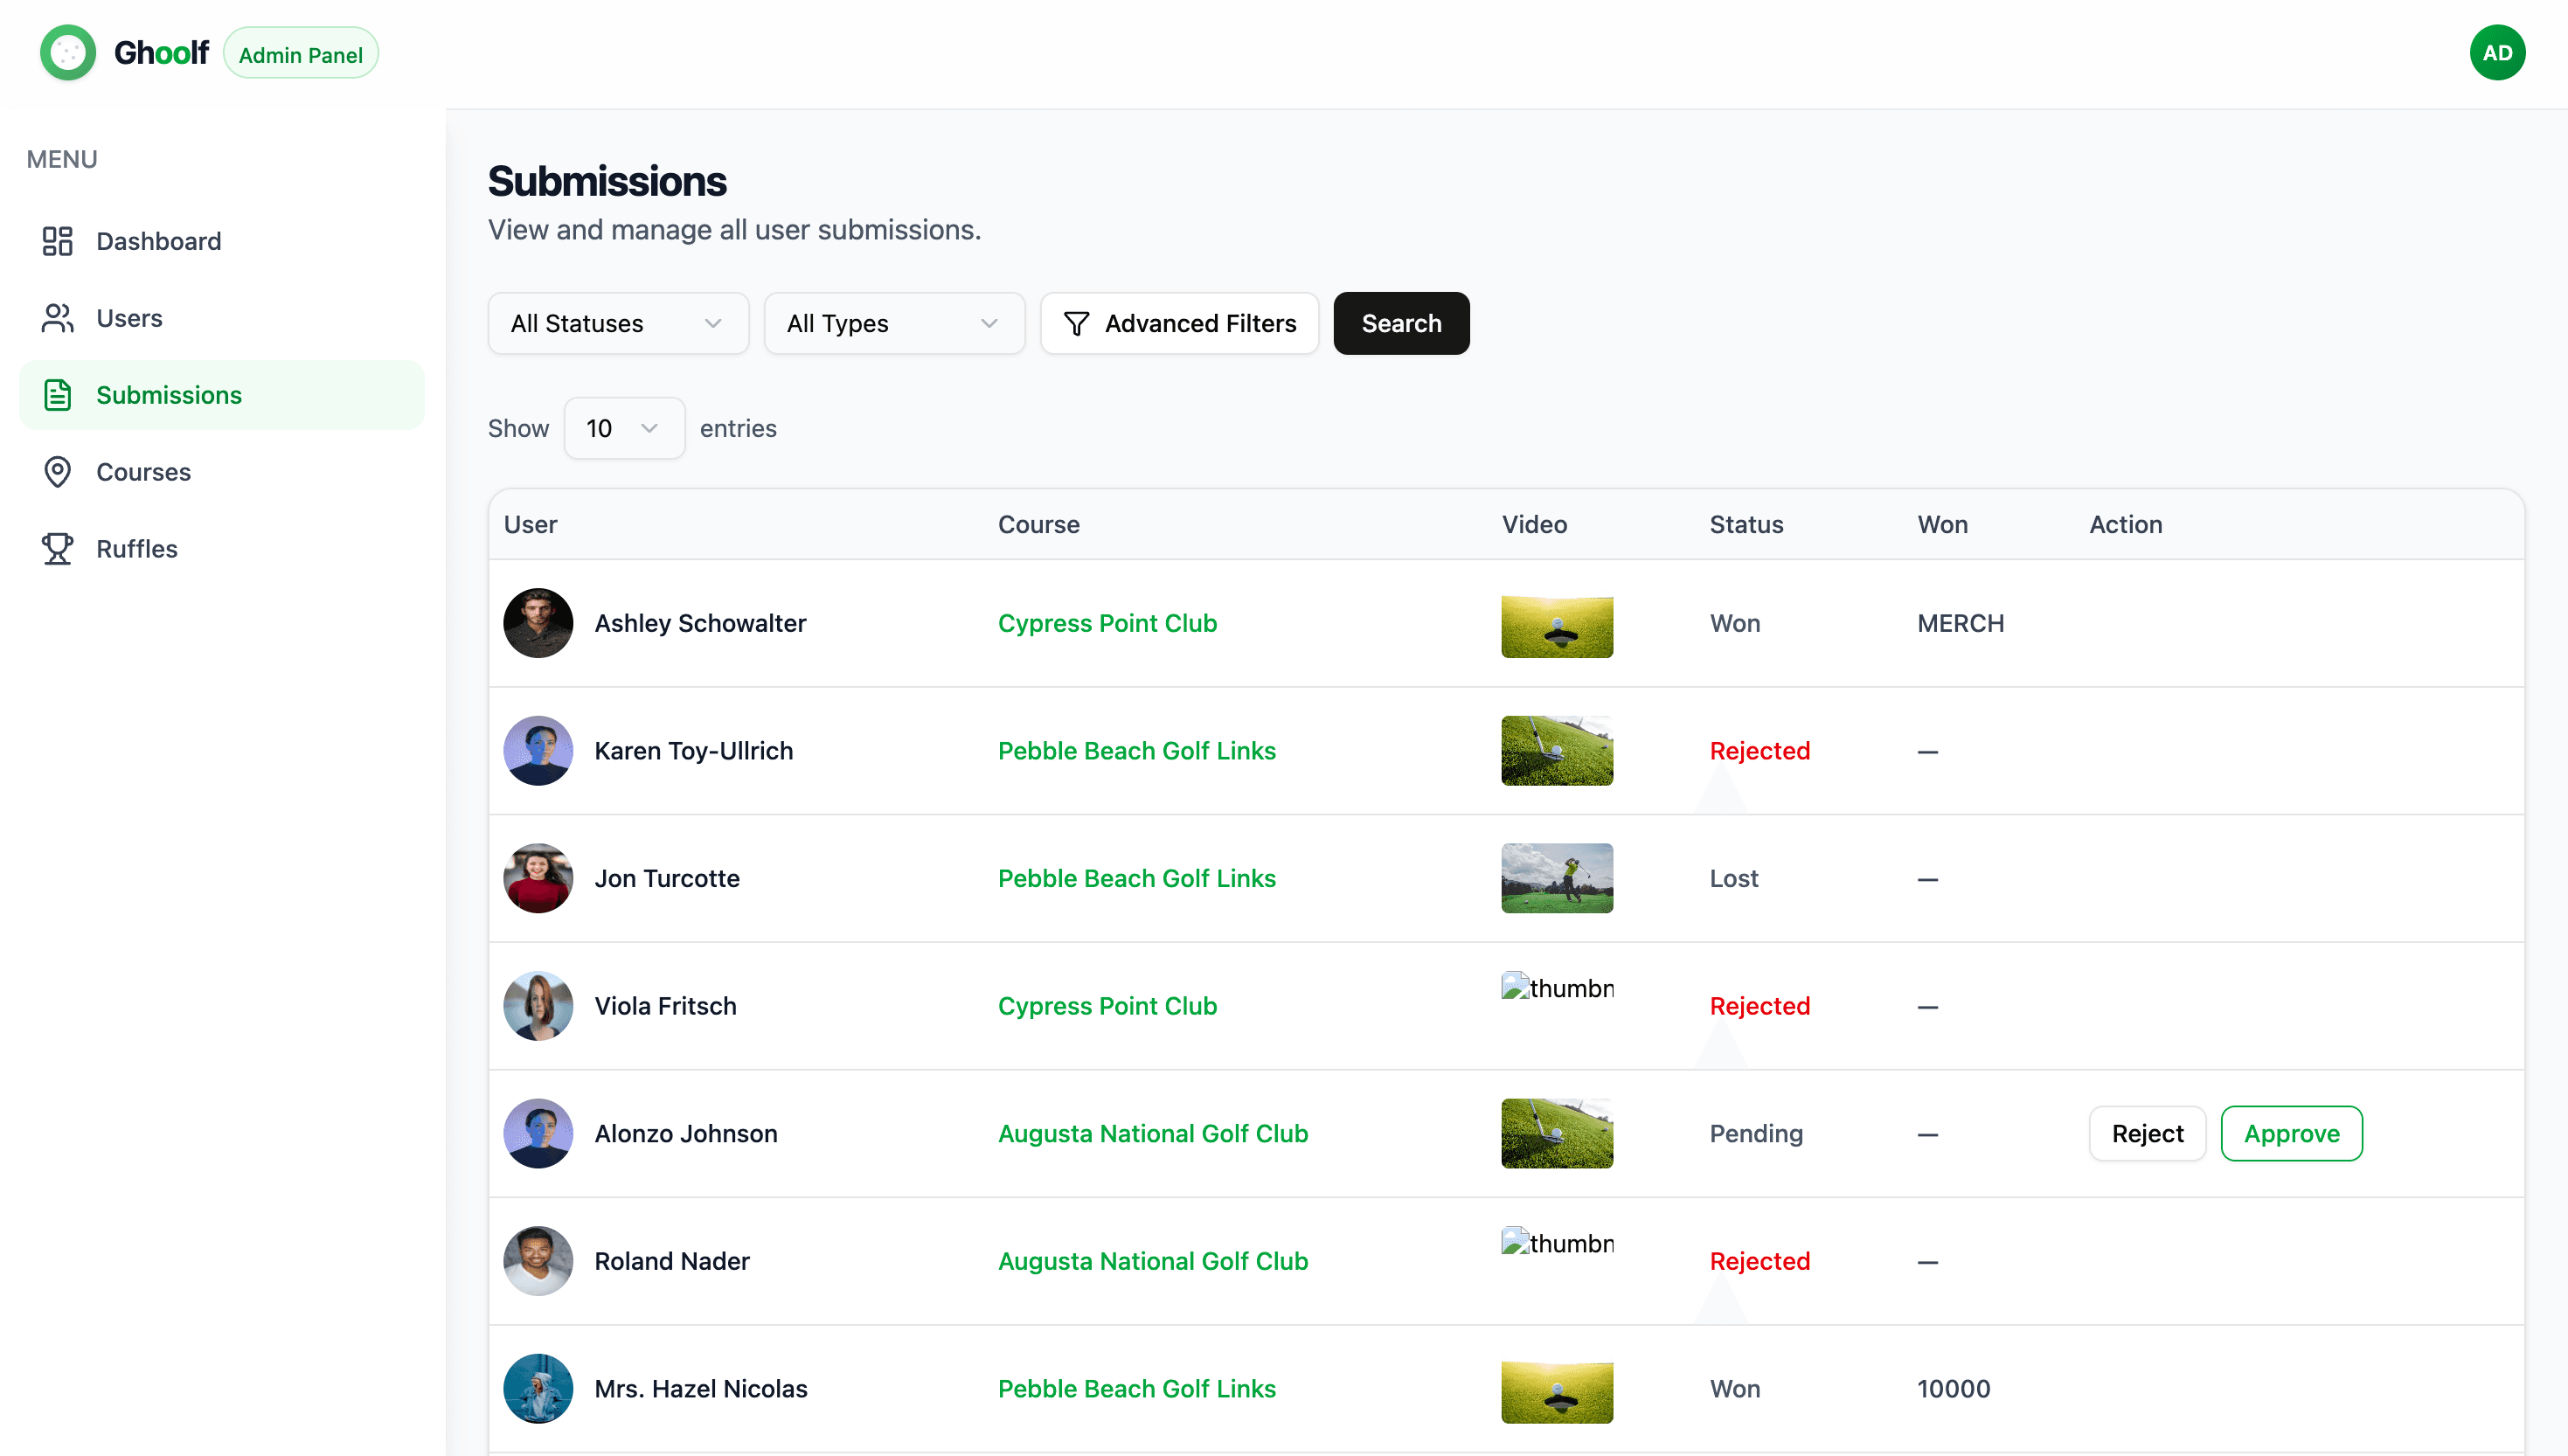Image resolution: width=2568 pixels, height=1456 pixels.
Task: Reject Alonzo Johnson's pending submission
Action: 2147,1134
